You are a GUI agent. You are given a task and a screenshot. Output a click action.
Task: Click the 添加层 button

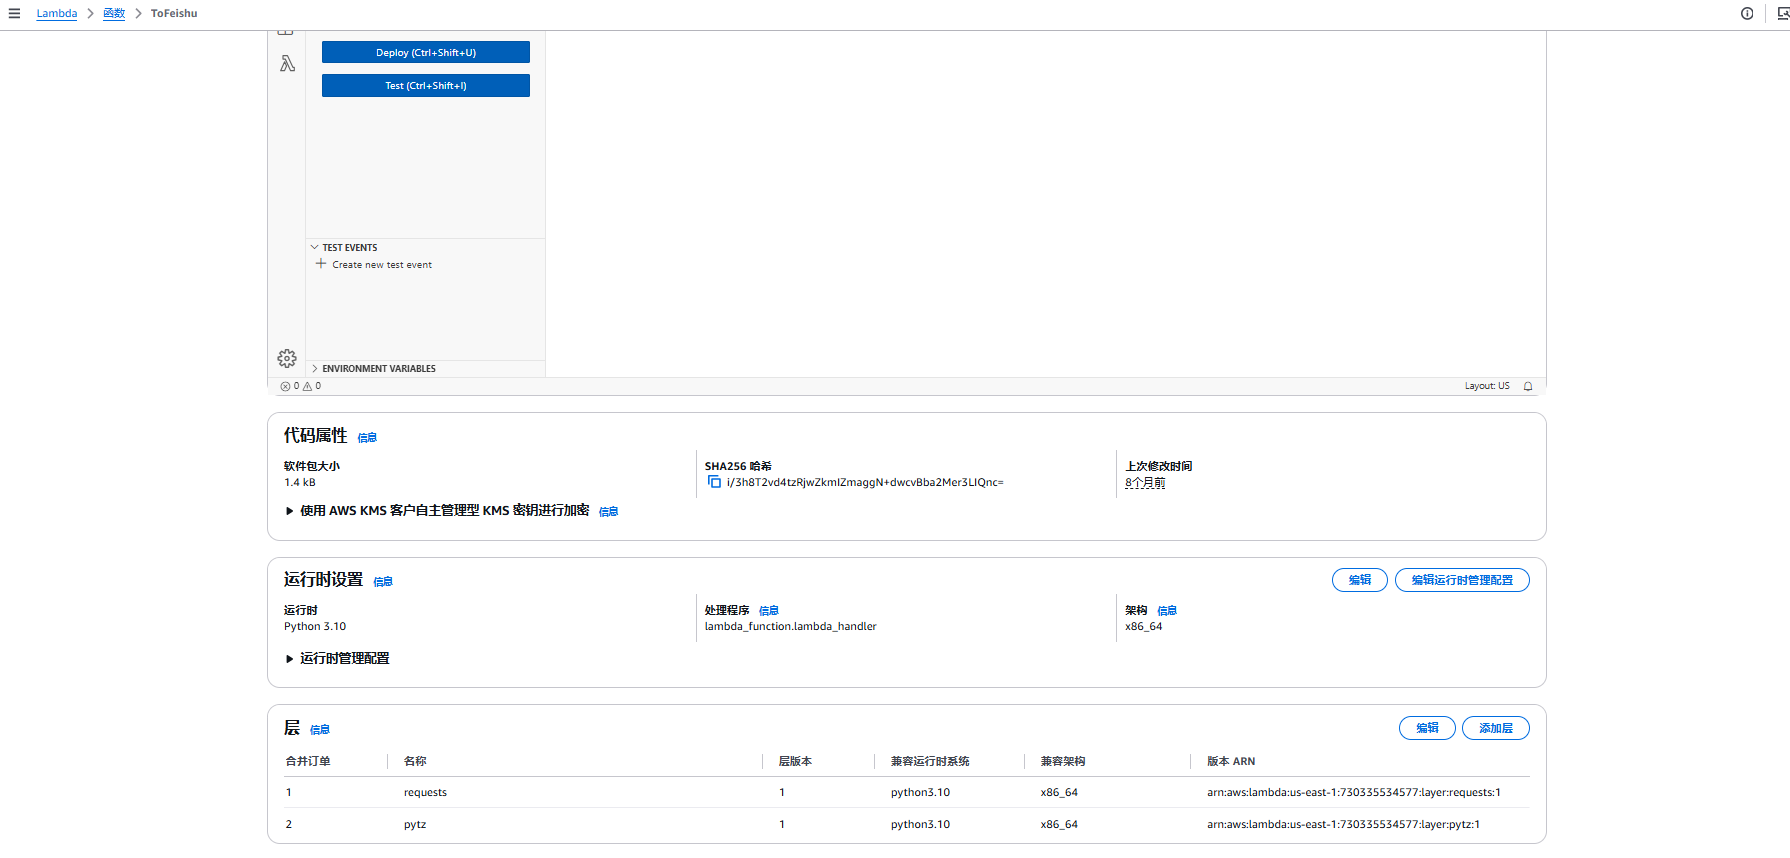1496,728
